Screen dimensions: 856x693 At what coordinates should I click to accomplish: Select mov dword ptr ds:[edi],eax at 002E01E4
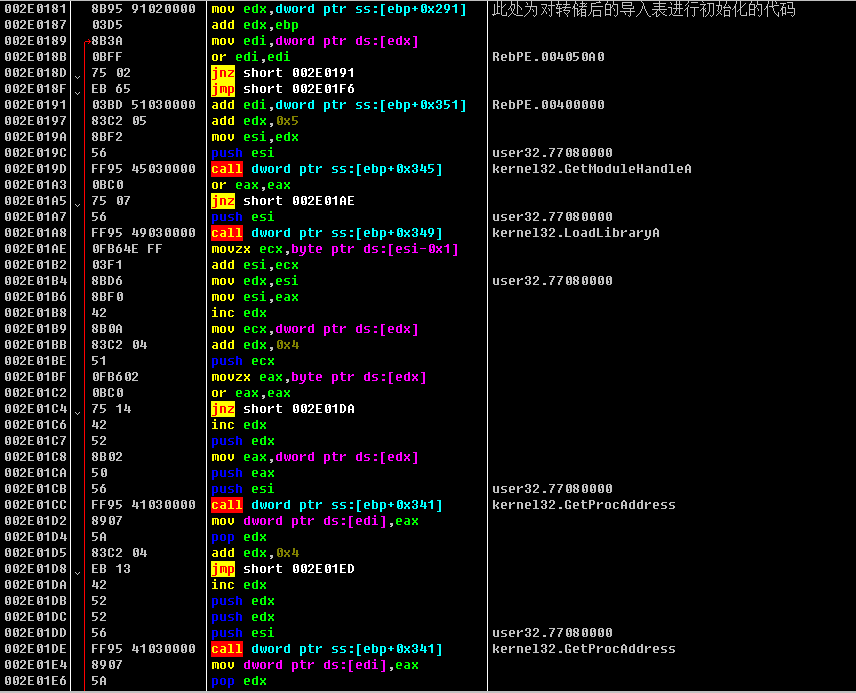pos(315,665)
